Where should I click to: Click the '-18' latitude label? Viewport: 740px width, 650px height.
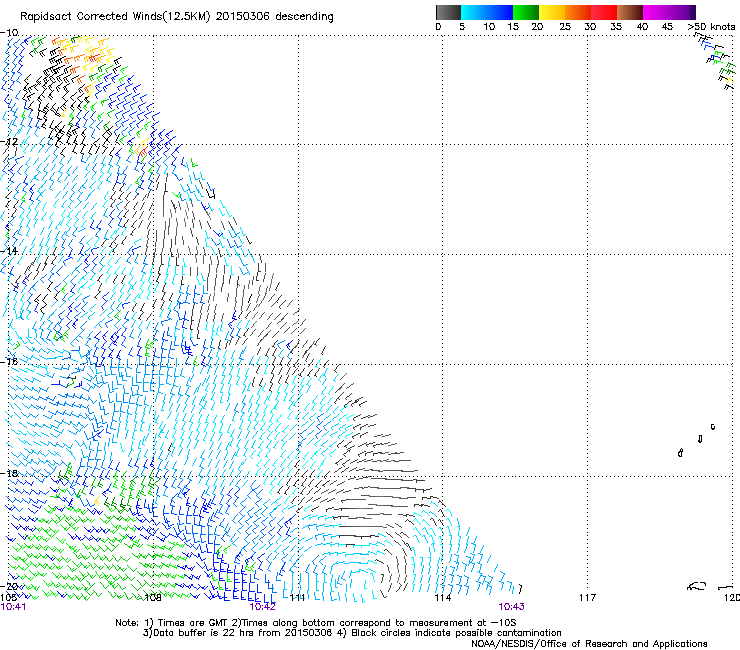coord(9,473)
